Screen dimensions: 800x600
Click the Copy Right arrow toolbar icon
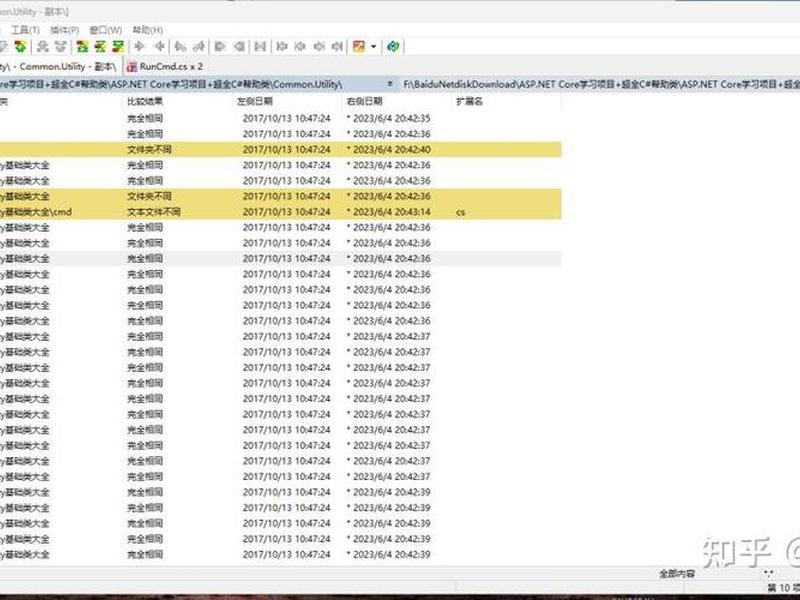point(139,46)
